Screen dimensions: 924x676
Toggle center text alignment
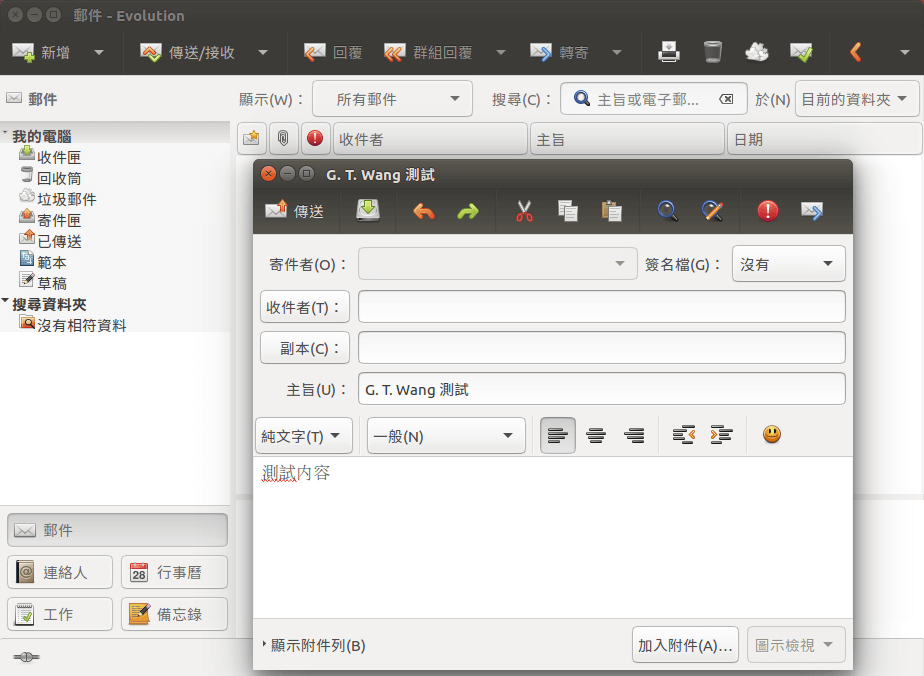(x=596, y=435)
